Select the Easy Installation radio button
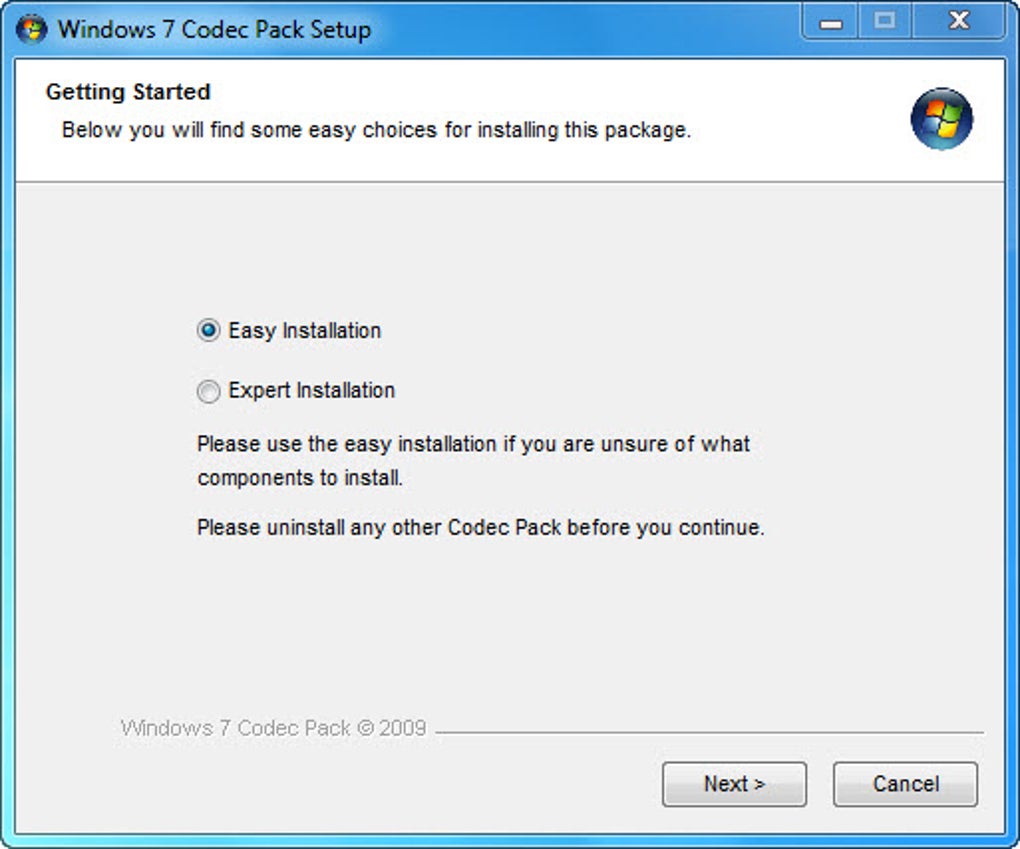 (x=208, y=331)
